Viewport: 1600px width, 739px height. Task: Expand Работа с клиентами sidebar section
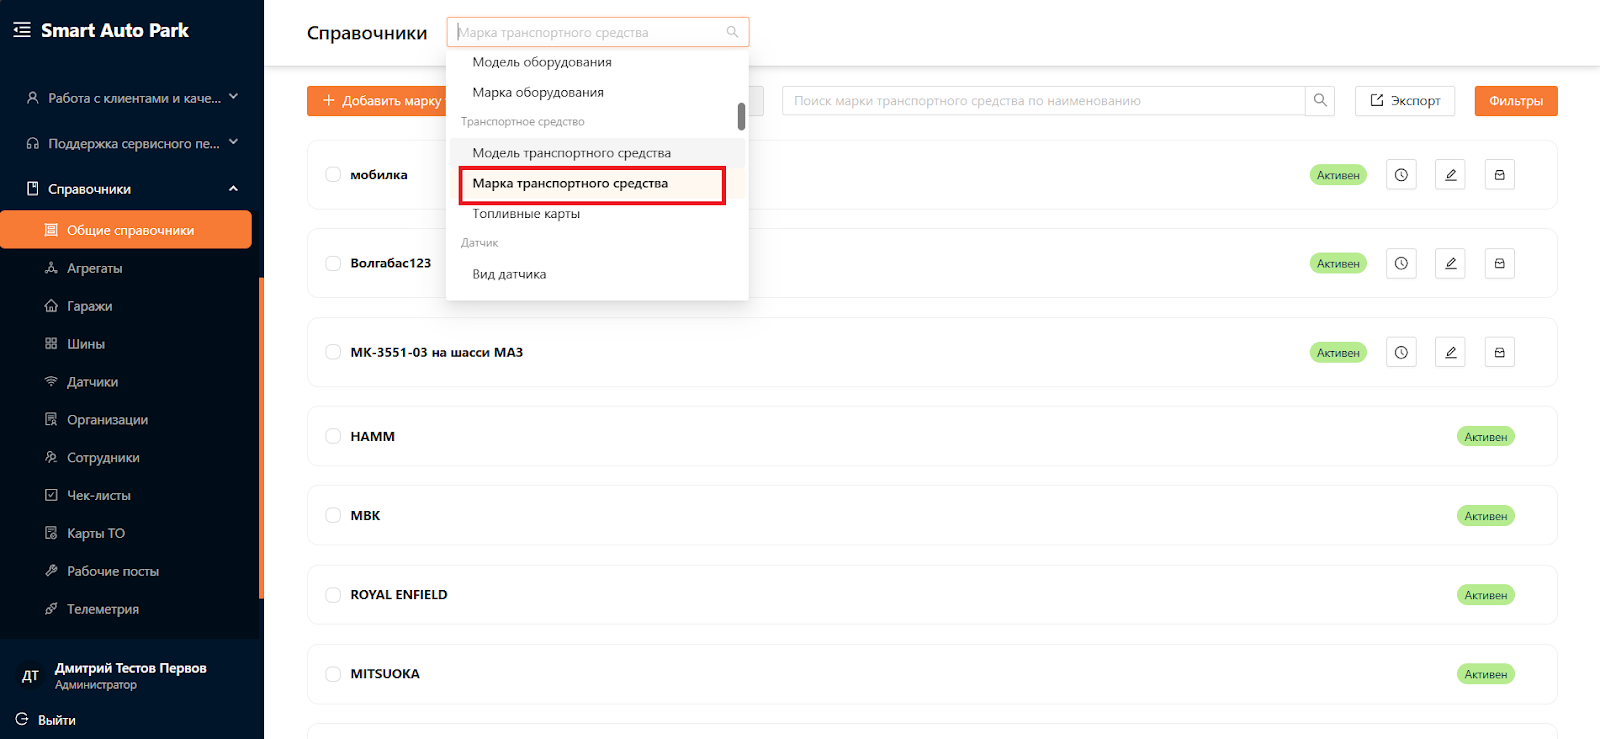click(233, 98)
